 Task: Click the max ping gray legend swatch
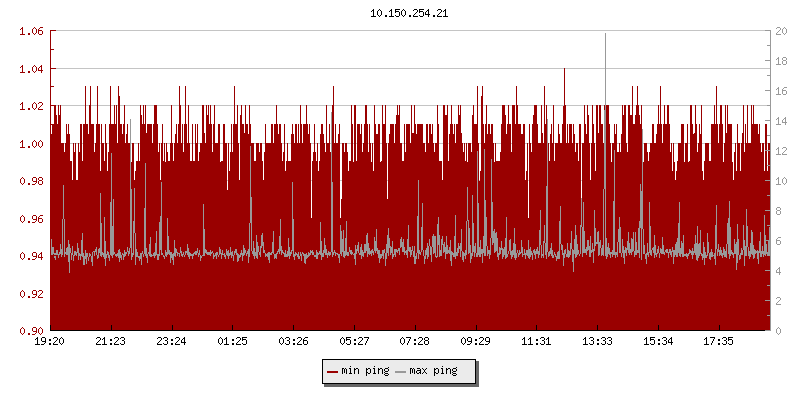point(401,371)
